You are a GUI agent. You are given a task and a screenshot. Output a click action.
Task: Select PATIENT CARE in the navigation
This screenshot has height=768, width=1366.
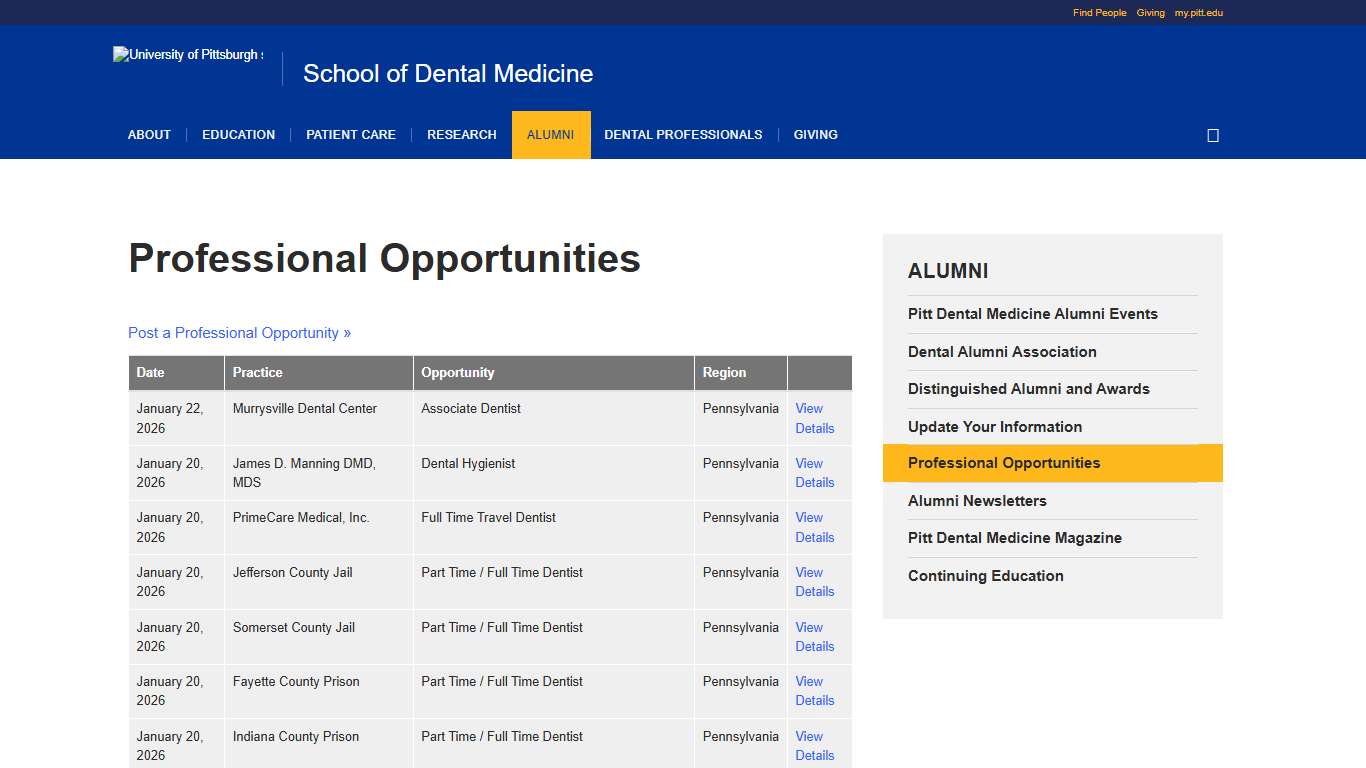pos(351,134)
